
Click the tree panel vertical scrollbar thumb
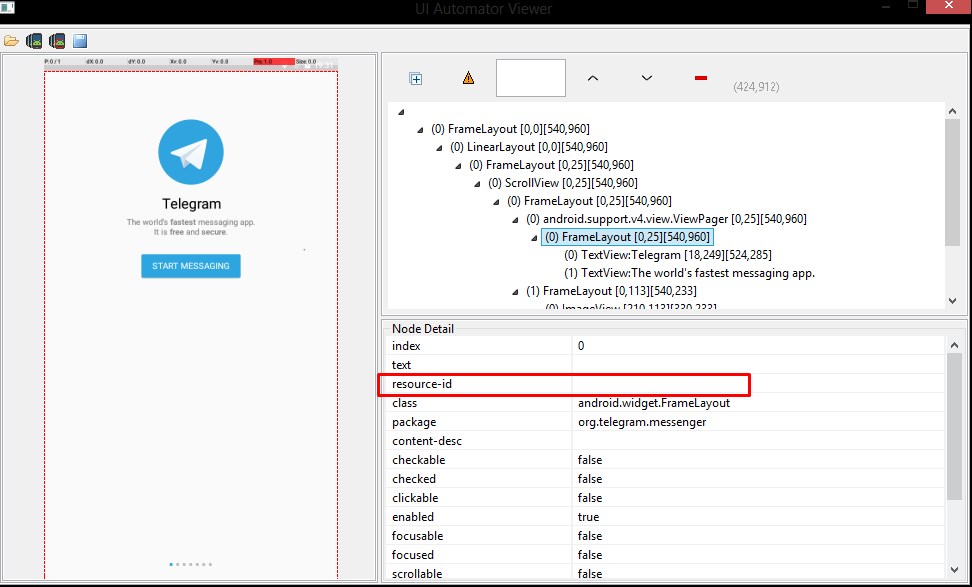[953, 183]
